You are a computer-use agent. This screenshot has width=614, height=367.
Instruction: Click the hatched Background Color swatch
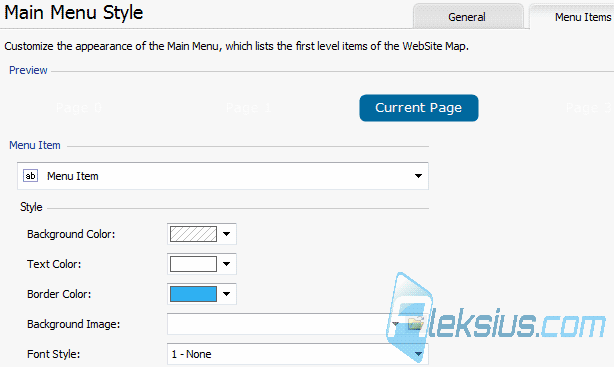pos(193,234)
